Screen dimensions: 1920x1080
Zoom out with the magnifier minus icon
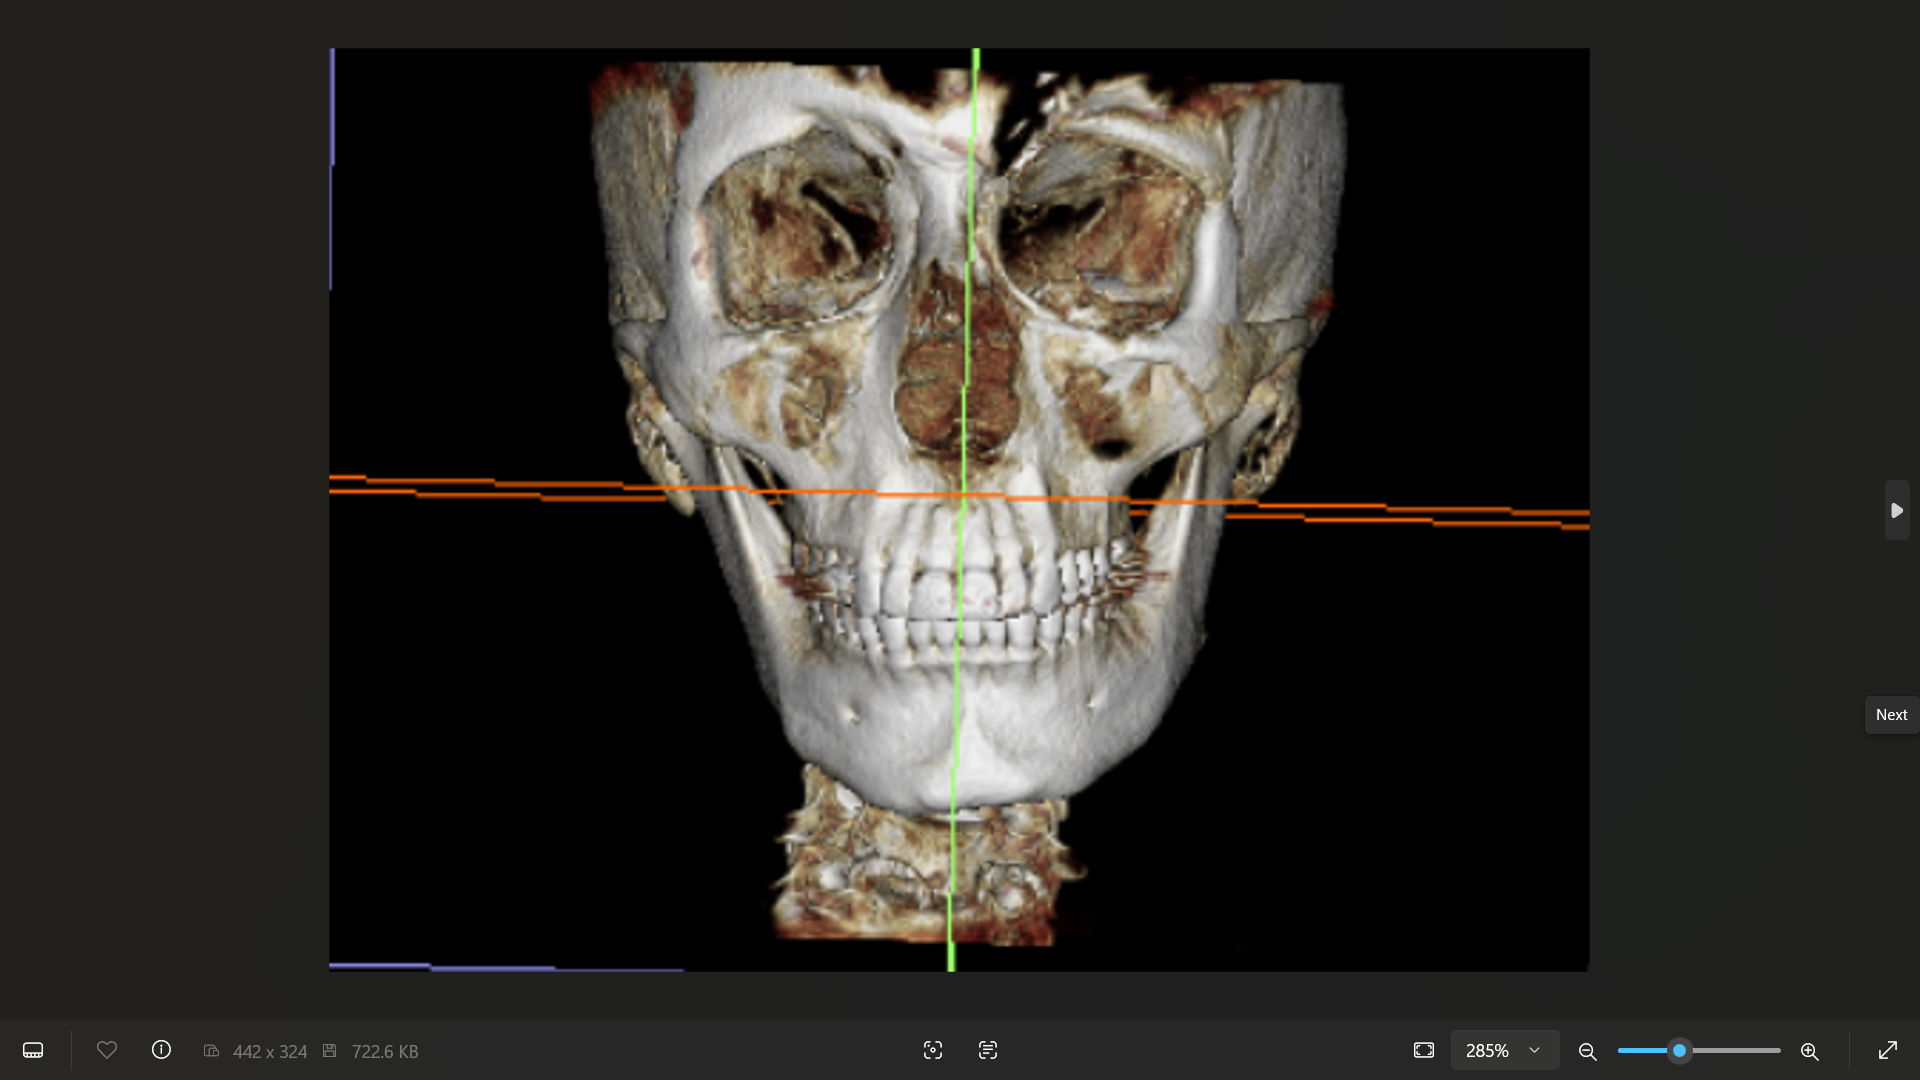[1587, 1051]
